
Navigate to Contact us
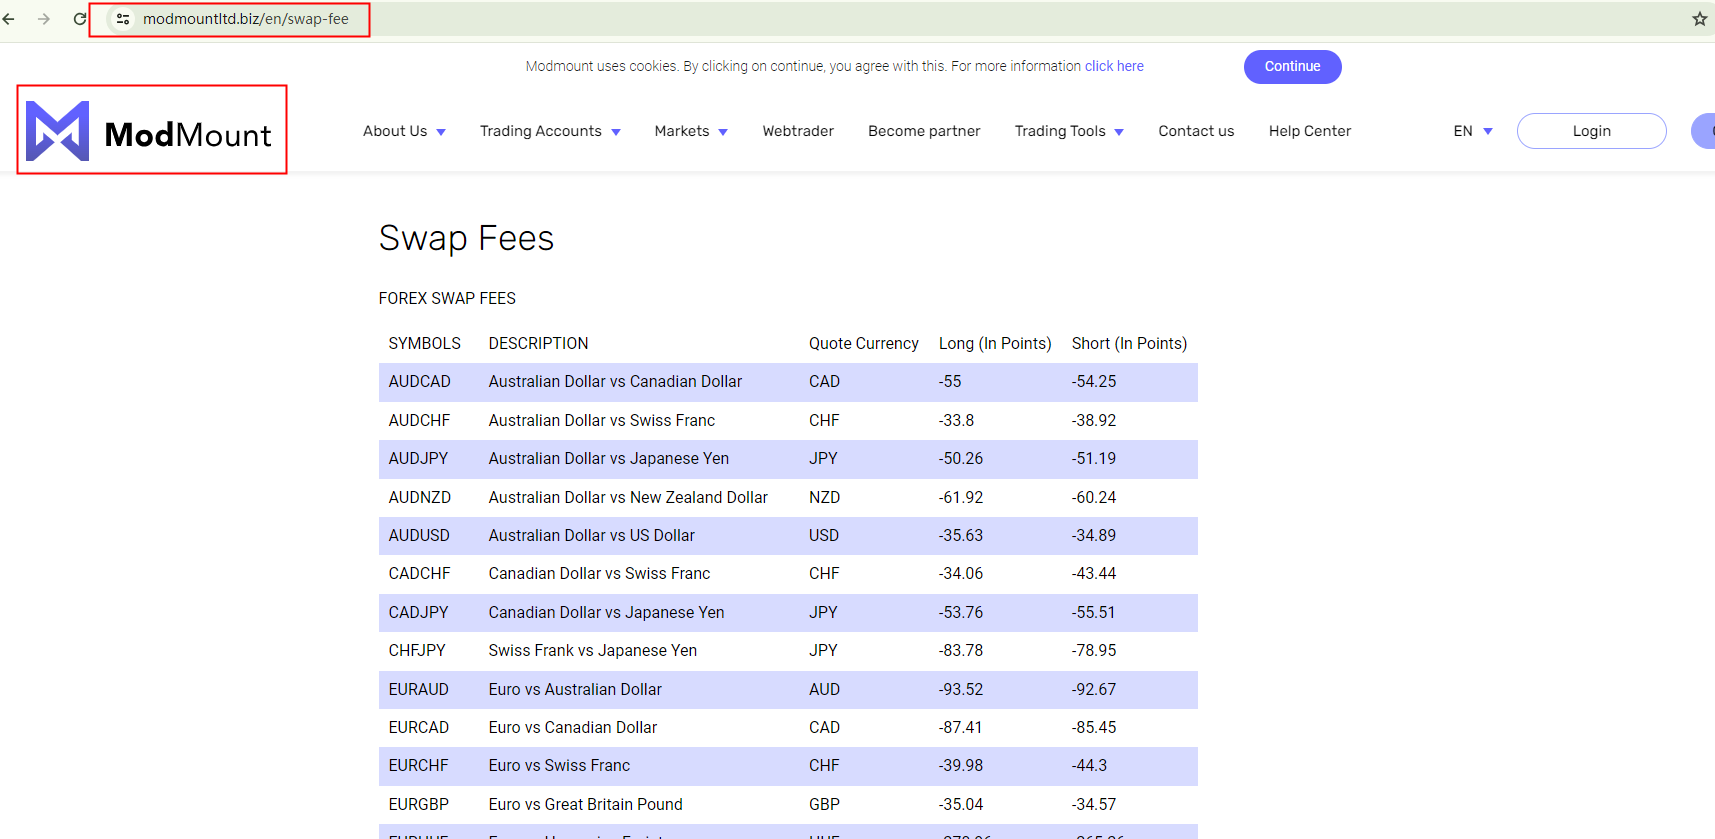click(1196, 131)
